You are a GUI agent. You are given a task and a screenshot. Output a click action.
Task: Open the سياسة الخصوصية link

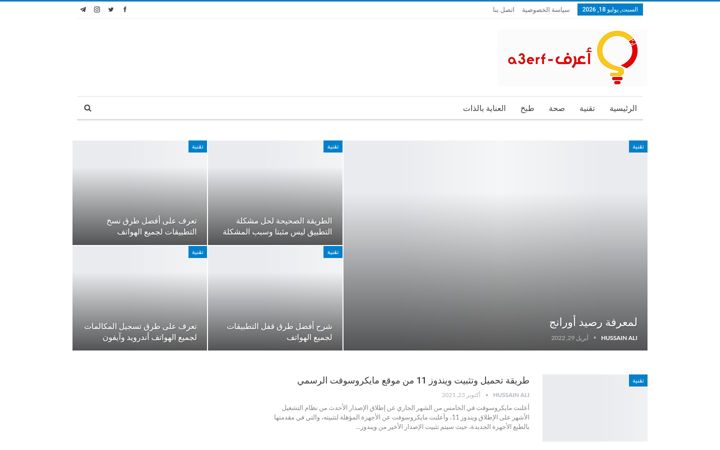546,10
